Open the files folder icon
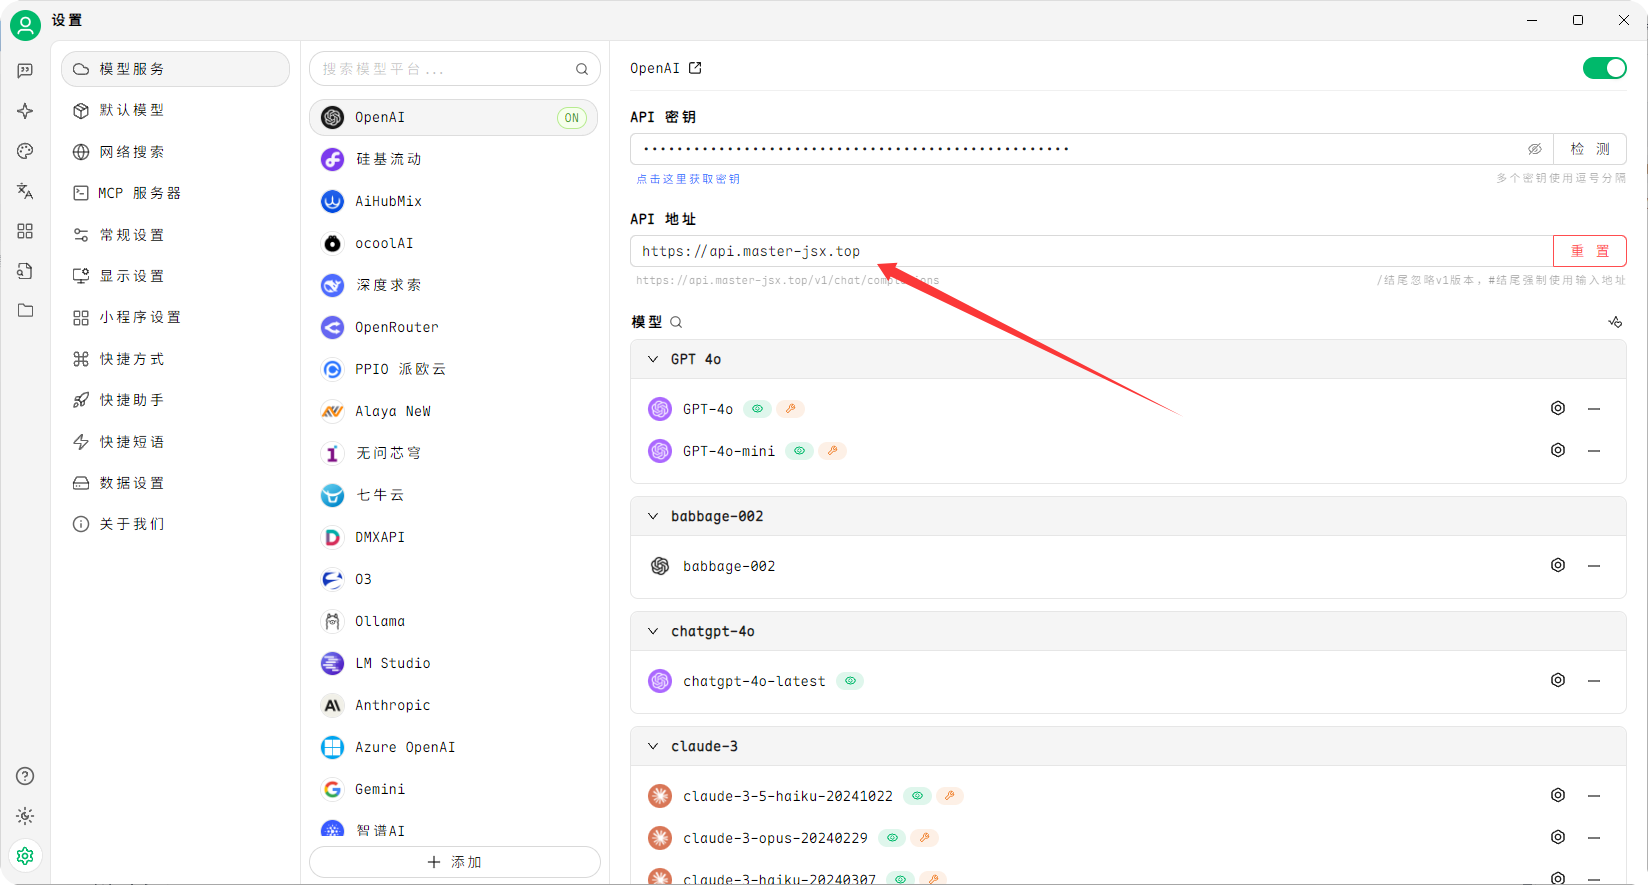Viewport: 1648px width, 885px height. pos(25,311)
